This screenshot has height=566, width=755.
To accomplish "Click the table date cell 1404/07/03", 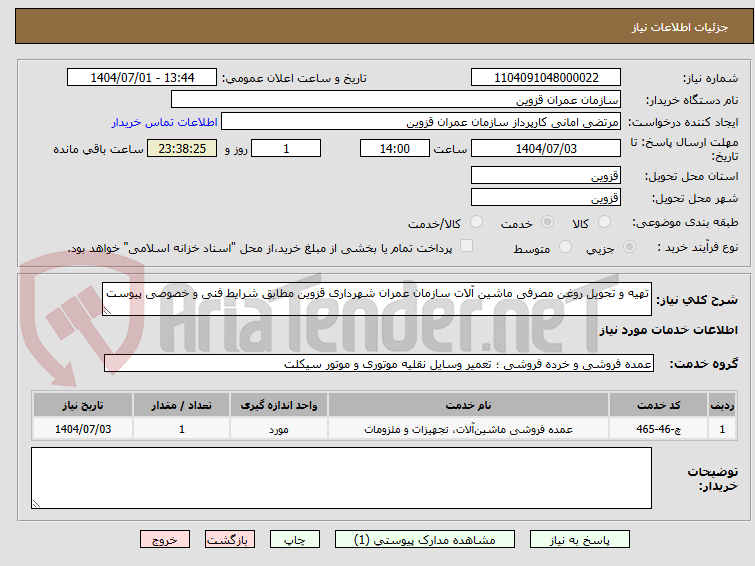I will tap(83, 429).
